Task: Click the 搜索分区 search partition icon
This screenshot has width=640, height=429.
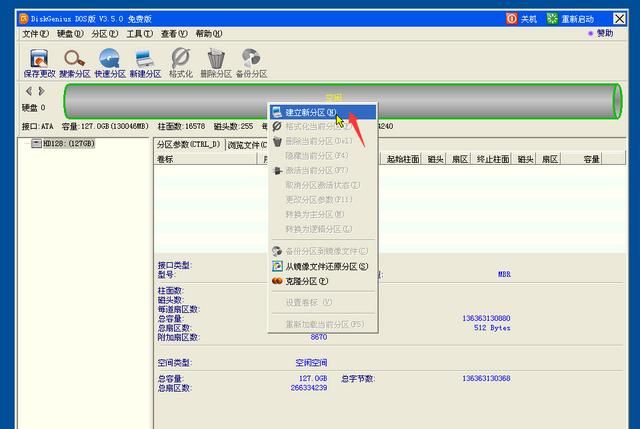Action: tap(74, 63)
